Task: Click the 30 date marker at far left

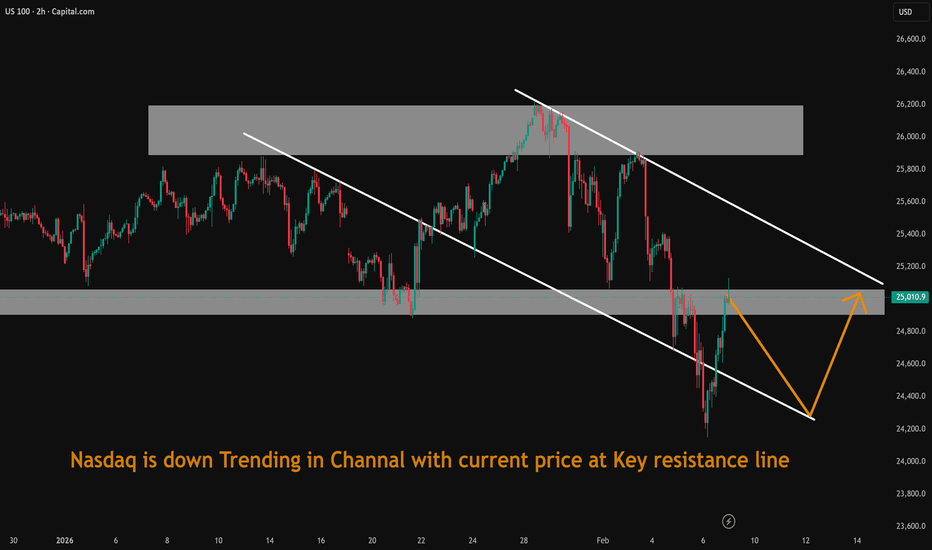Action: pyautogui.click(x=11, y=541)
